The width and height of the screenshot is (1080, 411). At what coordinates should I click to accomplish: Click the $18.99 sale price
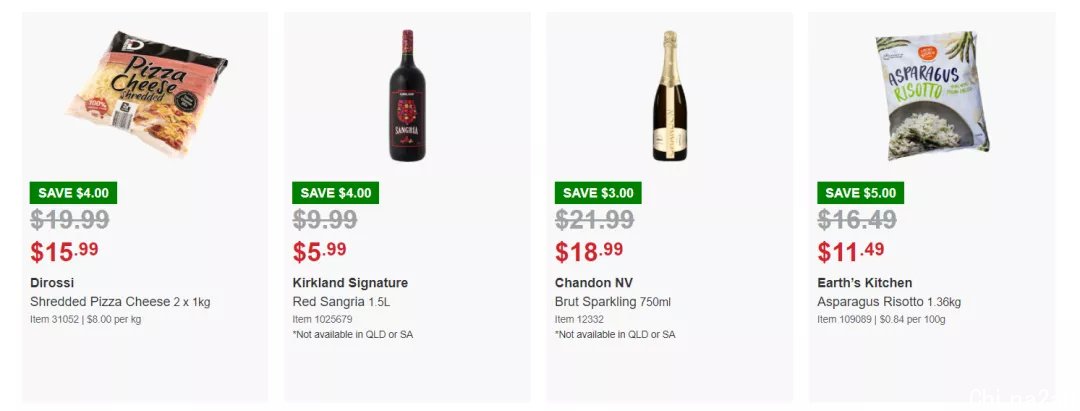pyautogui.click(x=589, y=251)
